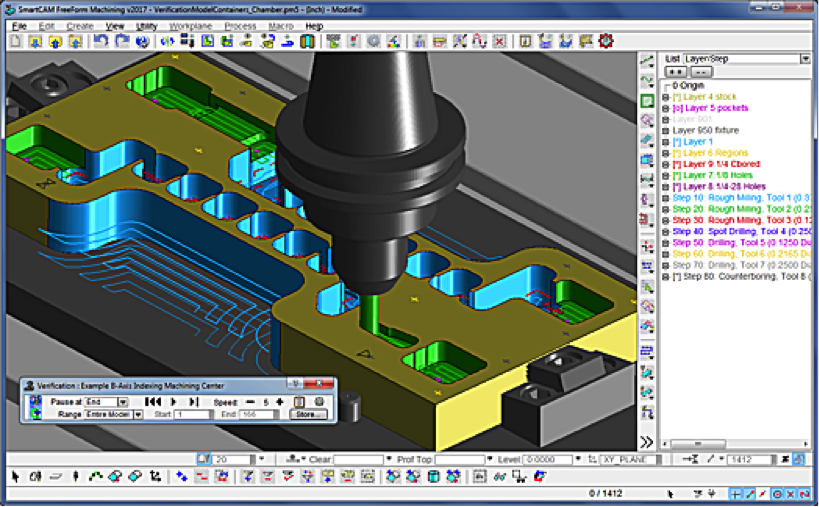Open the List Layer/Step dropdown

pyautogui.click(x=805, y=59)
